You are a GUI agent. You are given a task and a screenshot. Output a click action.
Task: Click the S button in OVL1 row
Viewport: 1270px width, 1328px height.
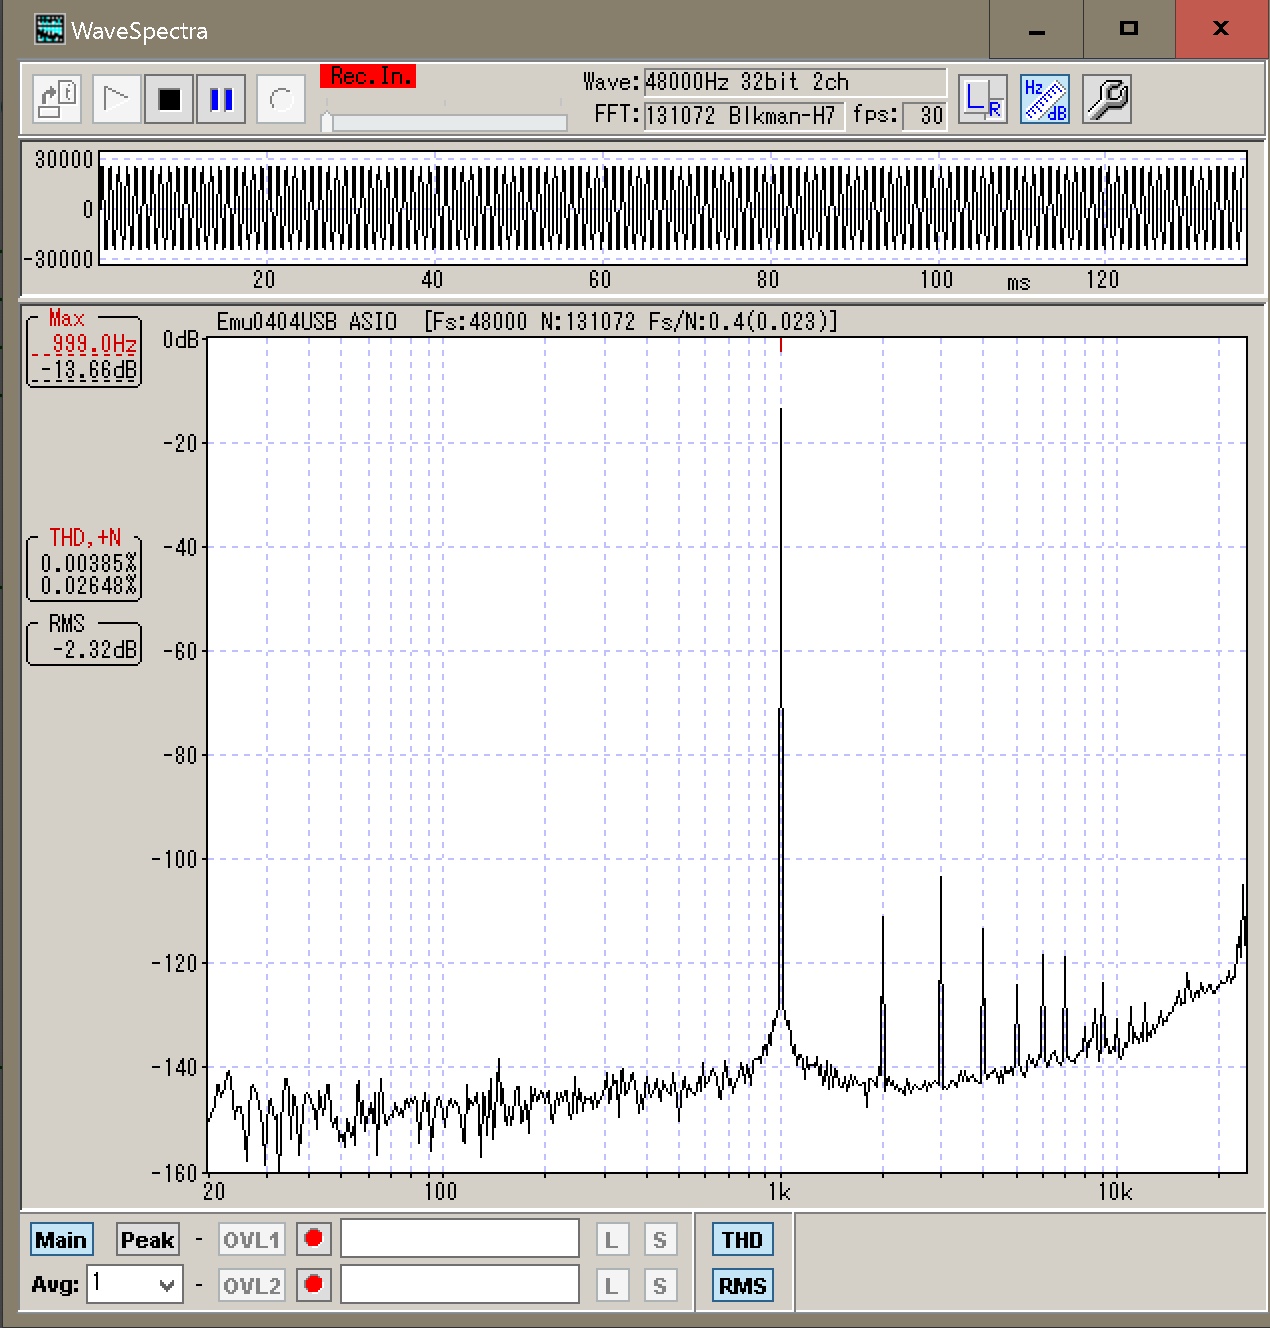point(660,1240)
